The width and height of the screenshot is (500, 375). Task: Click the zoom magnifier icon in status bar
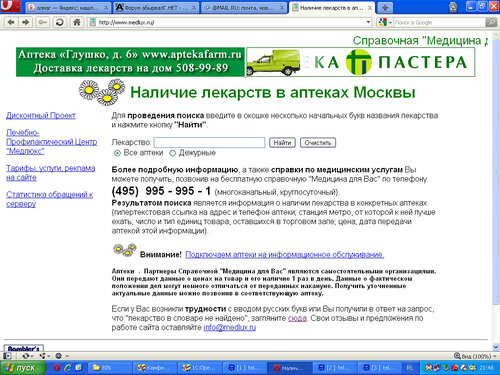(x=457, y=356)
